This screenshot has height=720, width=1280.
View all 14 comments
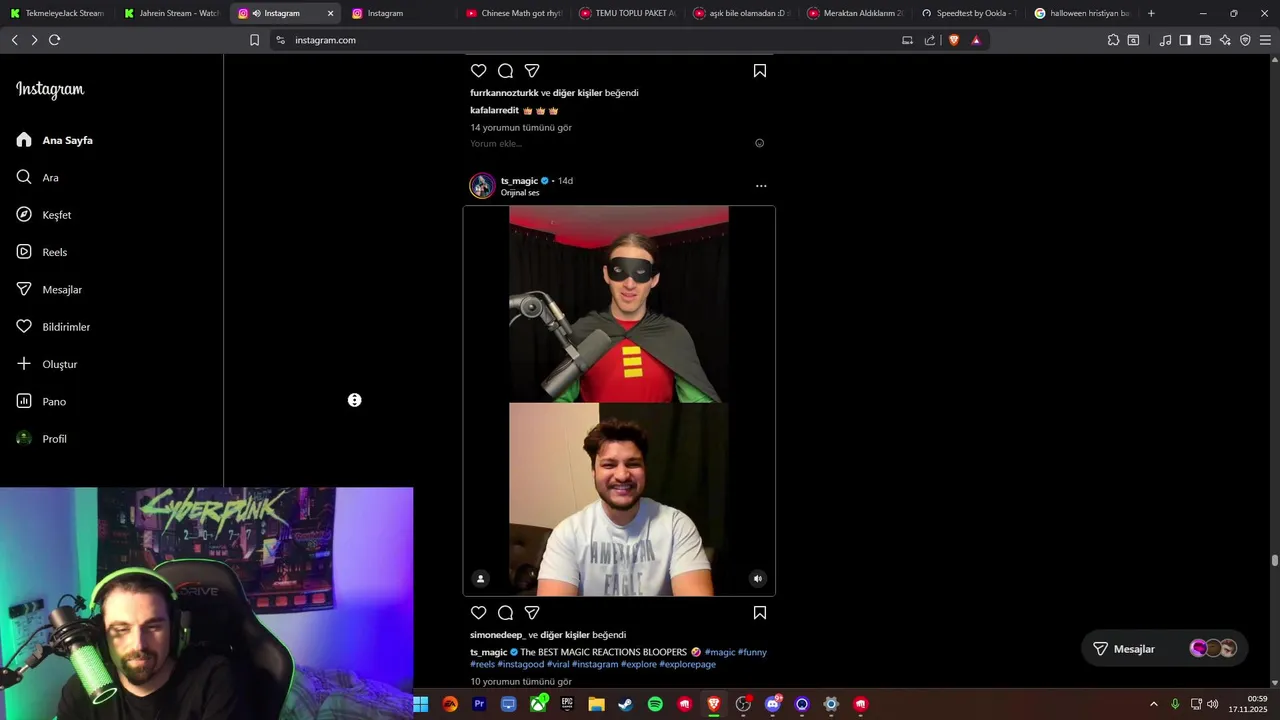521,128
